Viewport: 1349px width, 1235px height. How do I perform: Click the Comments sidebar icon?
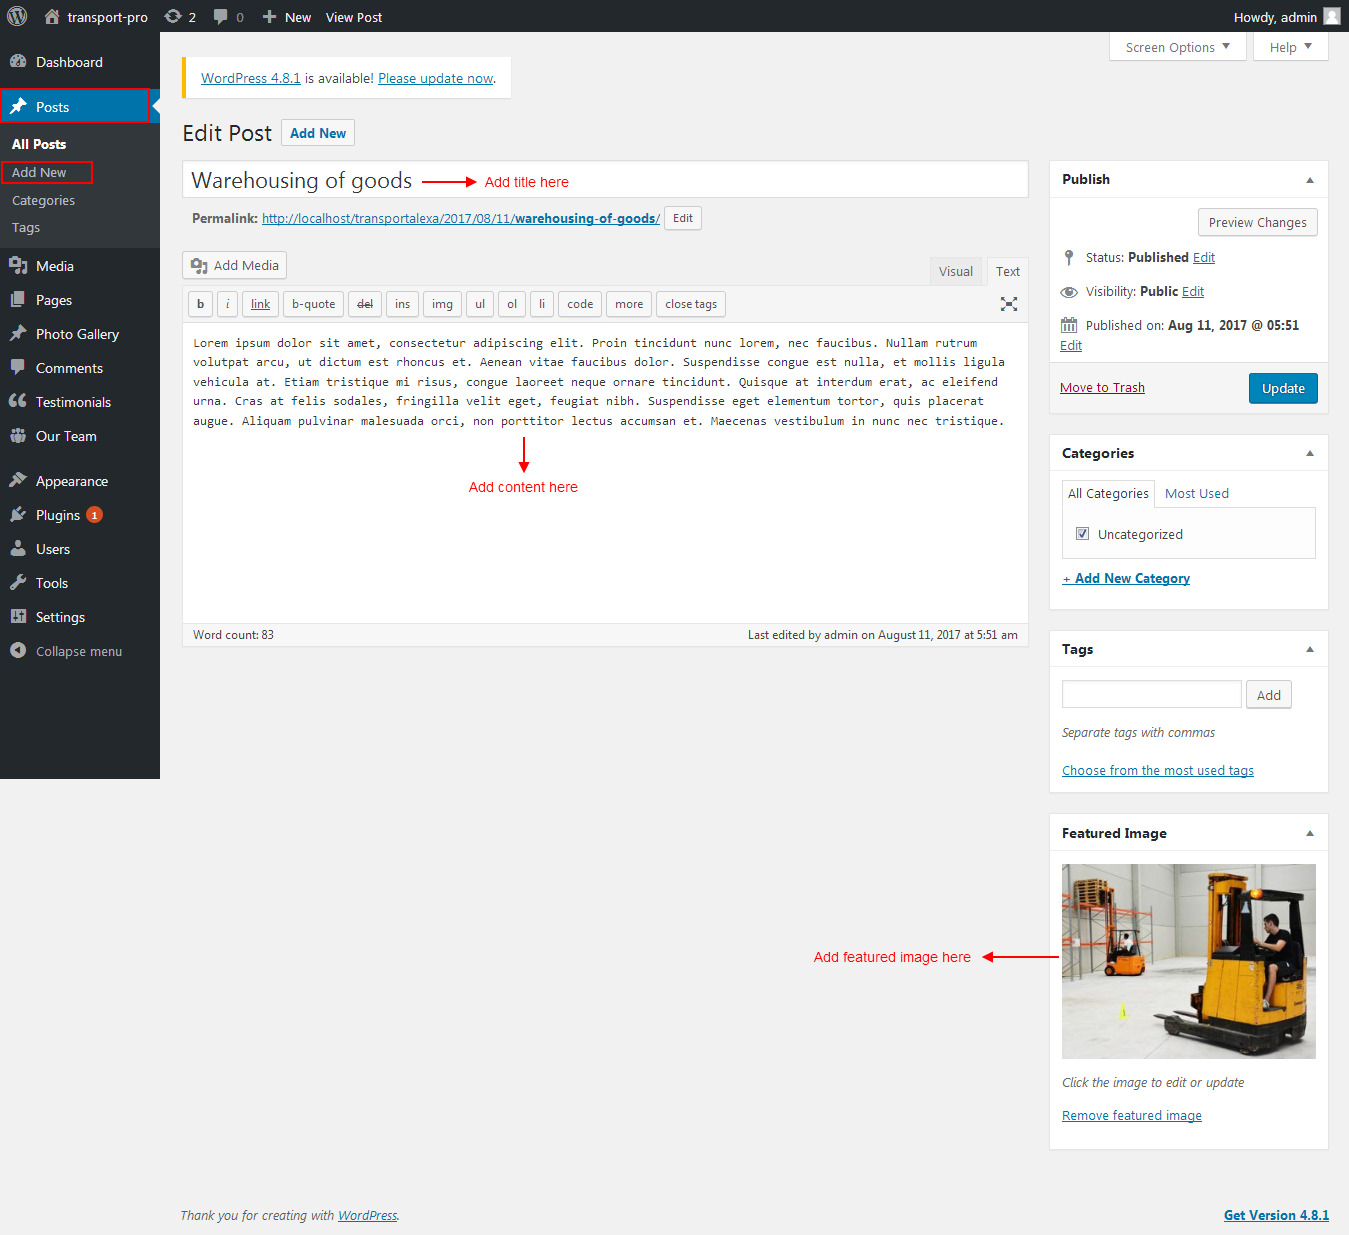coord(18,367)
